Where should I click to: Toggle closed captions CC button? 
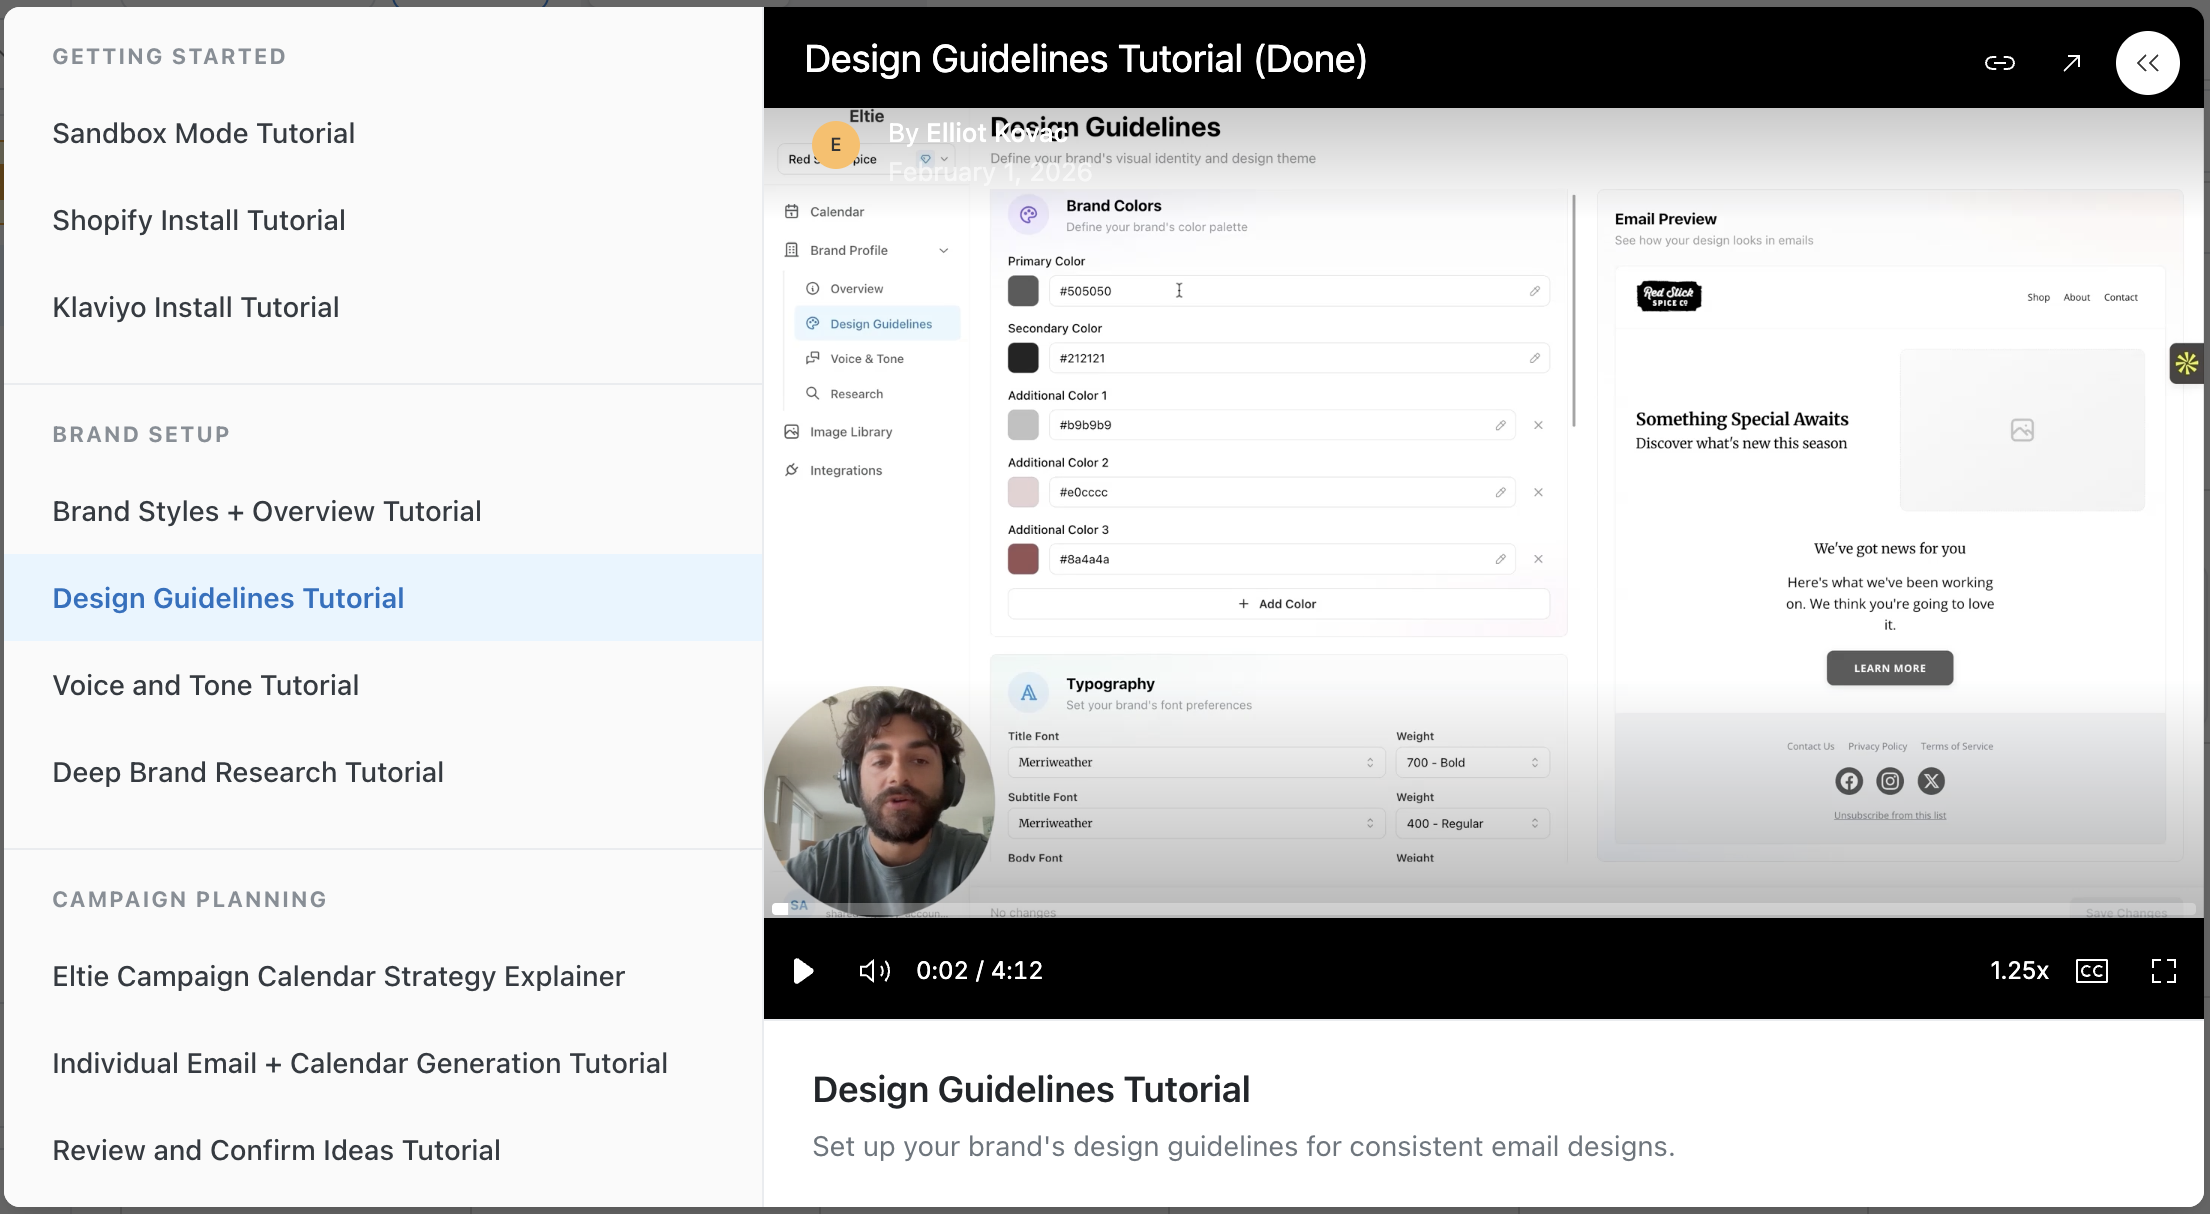pyautogui.click(x=2092, y=971)
